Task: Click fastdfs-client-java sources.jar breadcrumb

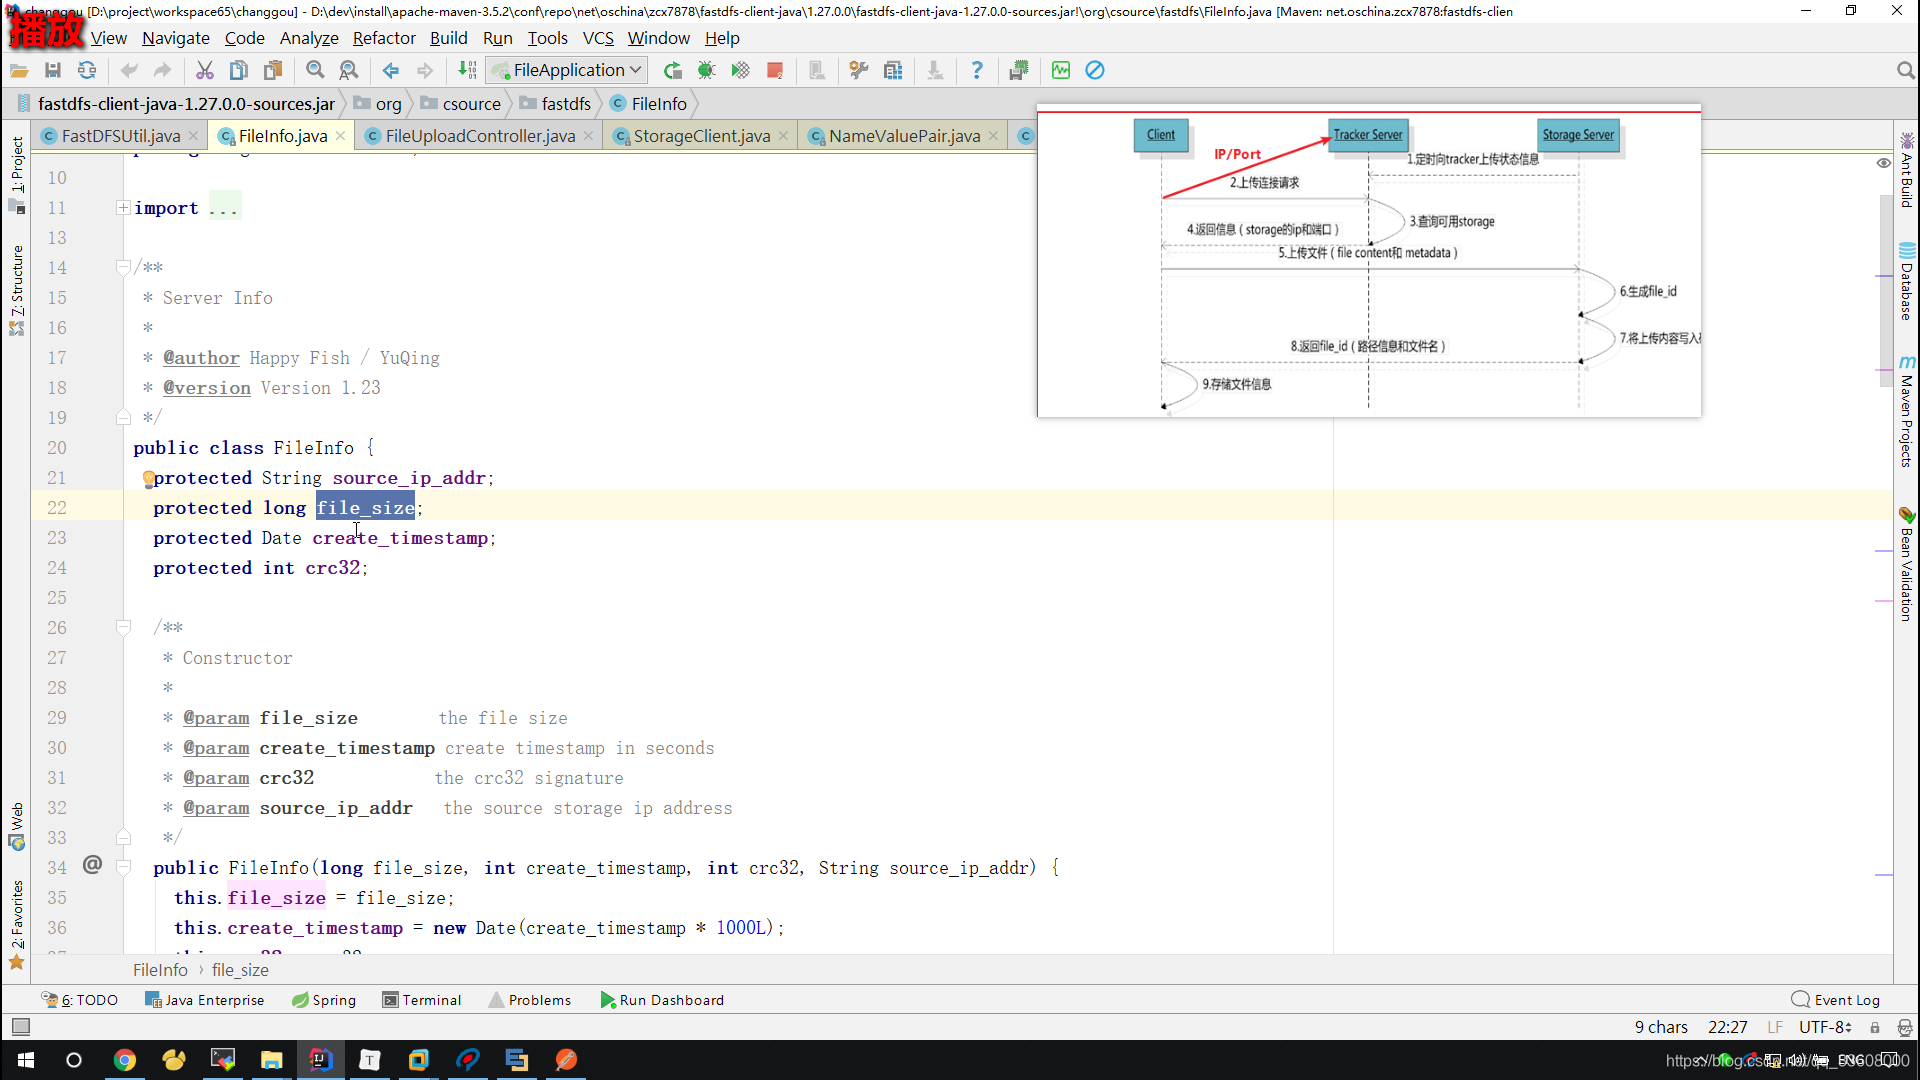Action: coord(176,104)
